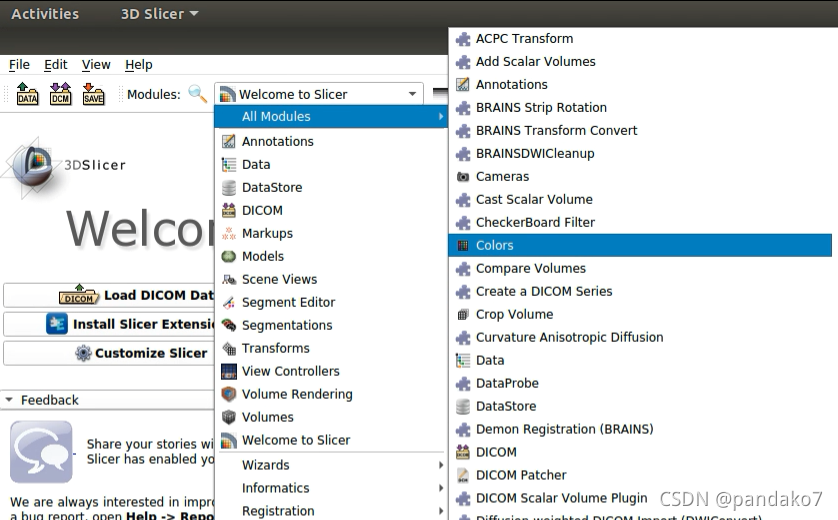Open the Scene Views module
The width and height of the screenshot is (838, 520).
[x=331, y=279]
